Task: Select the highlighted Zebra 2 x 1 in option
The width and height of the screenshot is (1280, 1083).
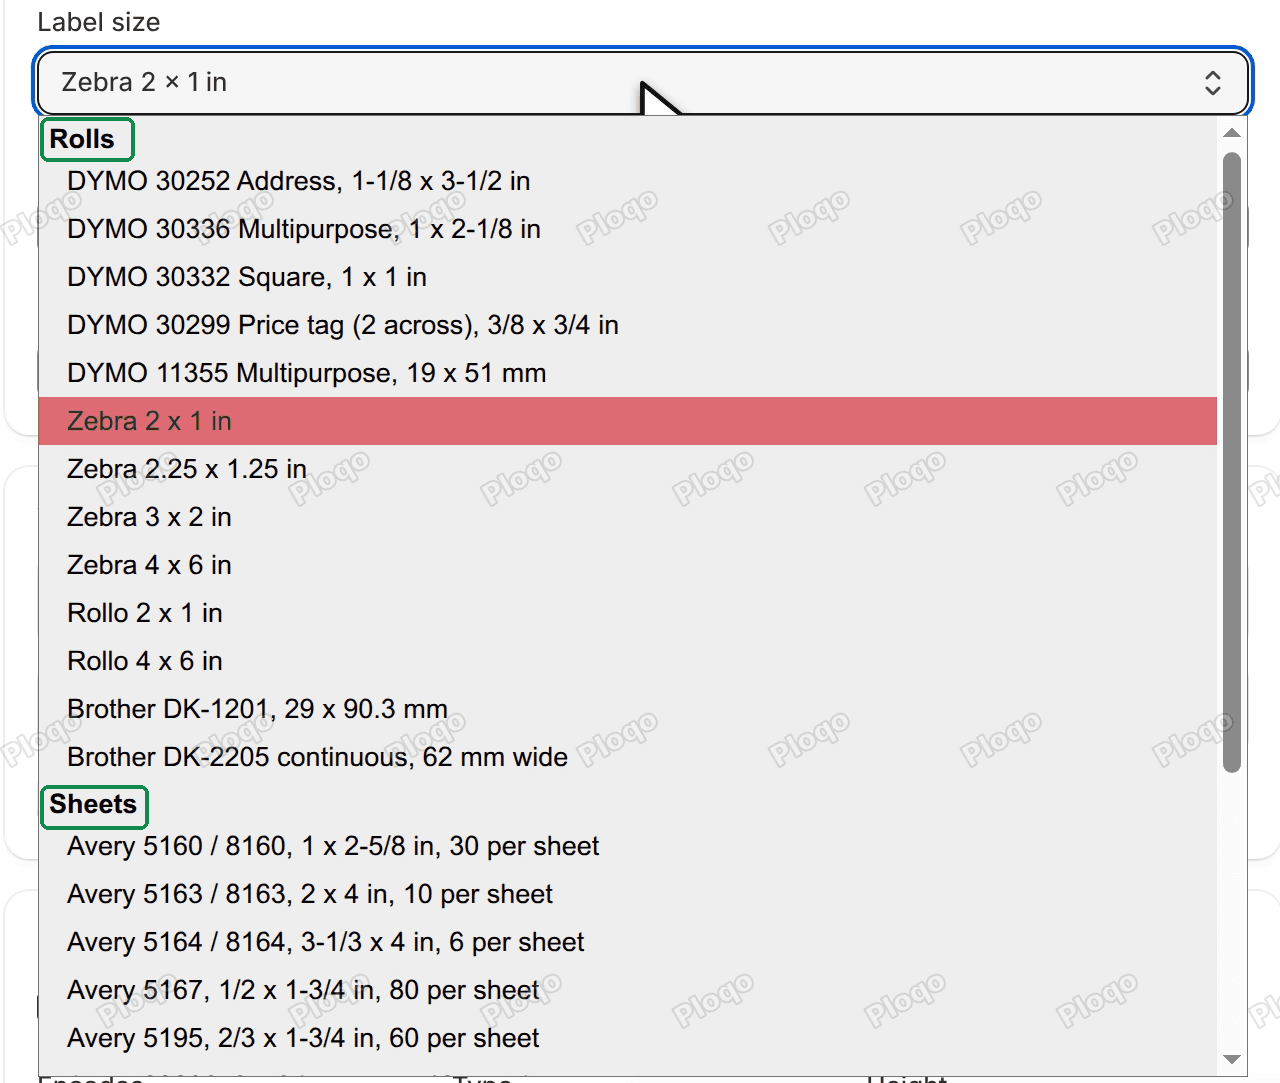Action: coord(628,421)
